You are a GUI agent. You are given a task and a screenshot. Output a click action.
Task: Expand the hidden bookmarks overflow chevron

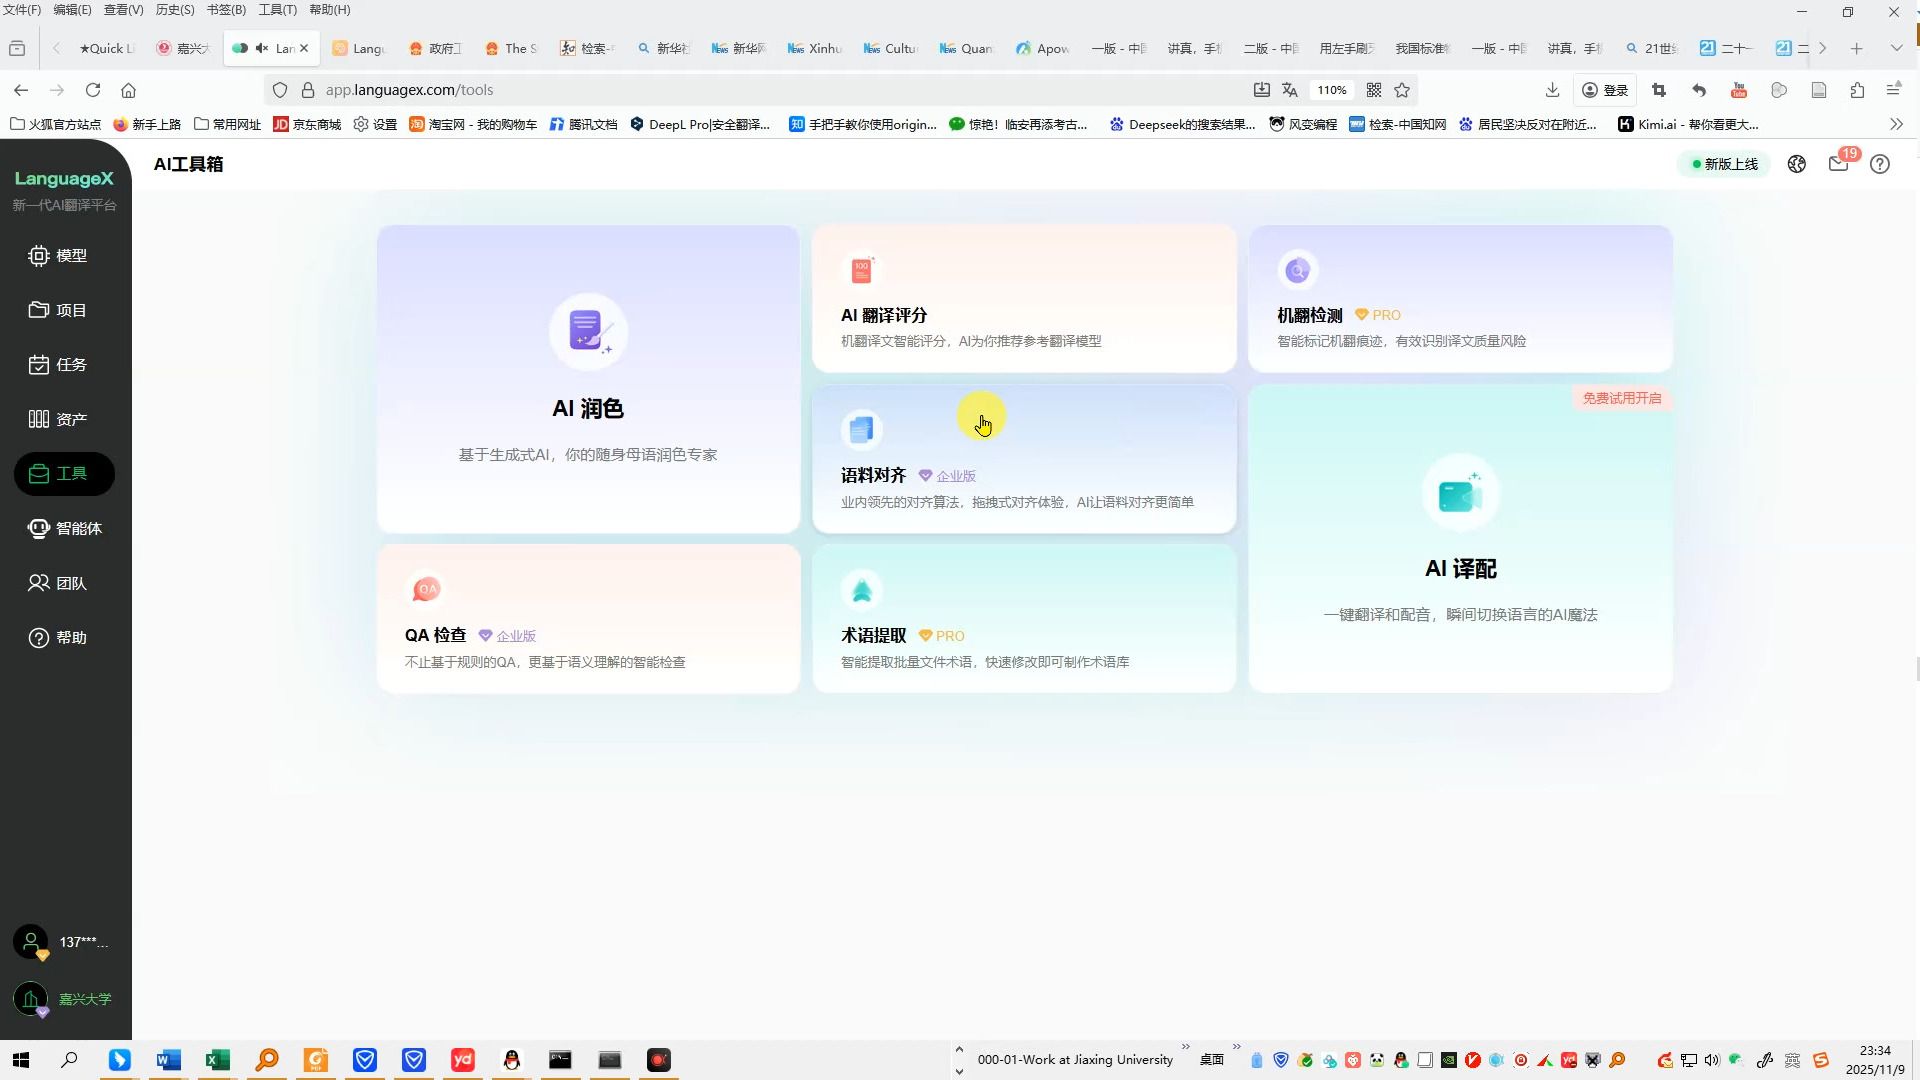1896,124
